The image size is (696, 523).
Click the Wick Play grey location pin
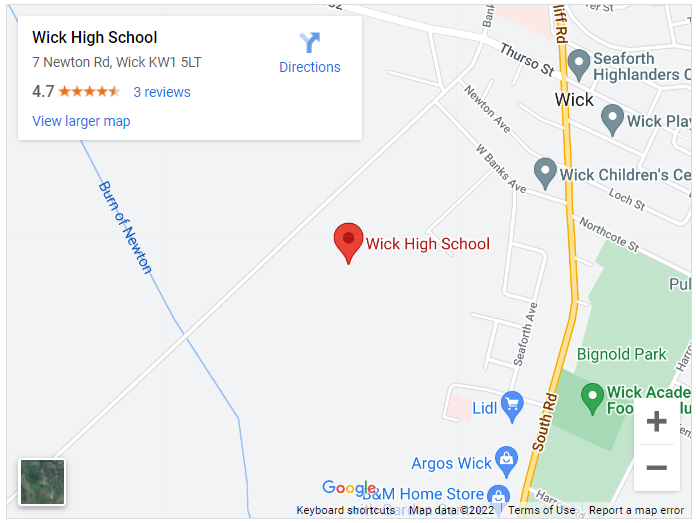(x=612, y=120)
